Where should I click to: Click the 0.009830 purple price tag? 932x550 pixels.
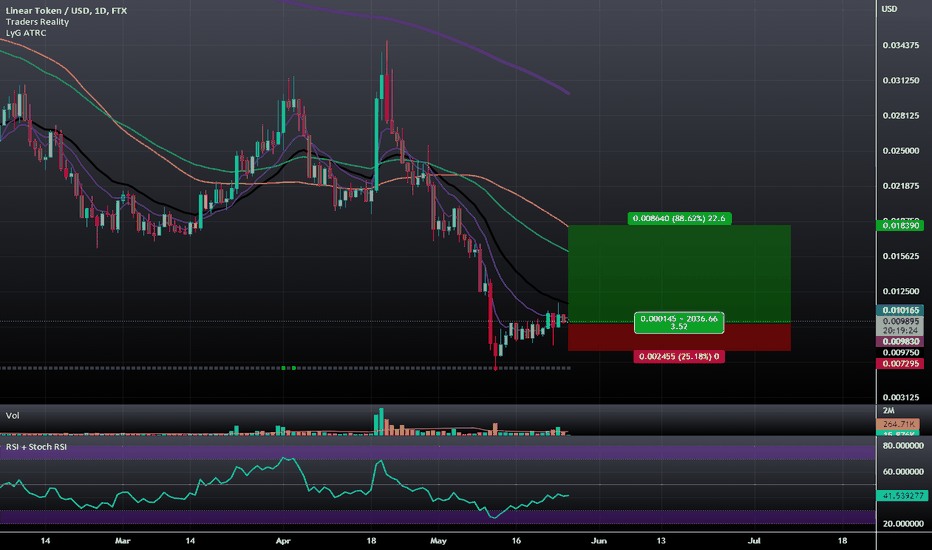click(900, 342)
